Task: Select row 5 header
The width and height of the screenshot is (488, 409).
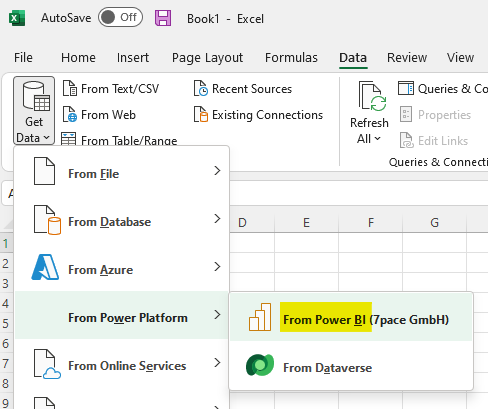Action: (6, 324)
